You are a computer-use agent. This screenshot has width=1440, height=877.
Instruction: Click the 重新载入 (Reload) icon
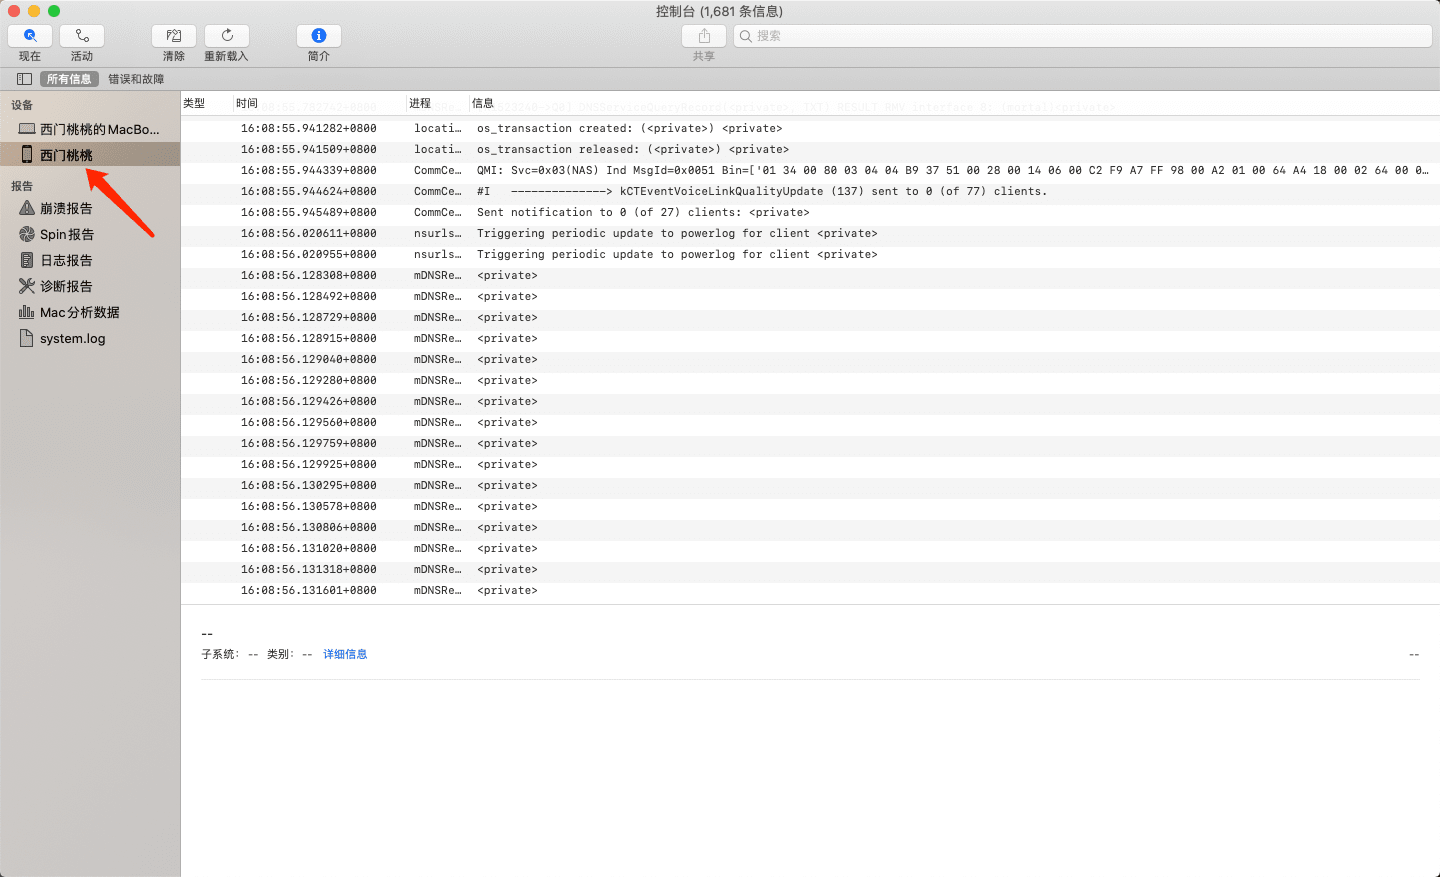click(x=227, y=36)
